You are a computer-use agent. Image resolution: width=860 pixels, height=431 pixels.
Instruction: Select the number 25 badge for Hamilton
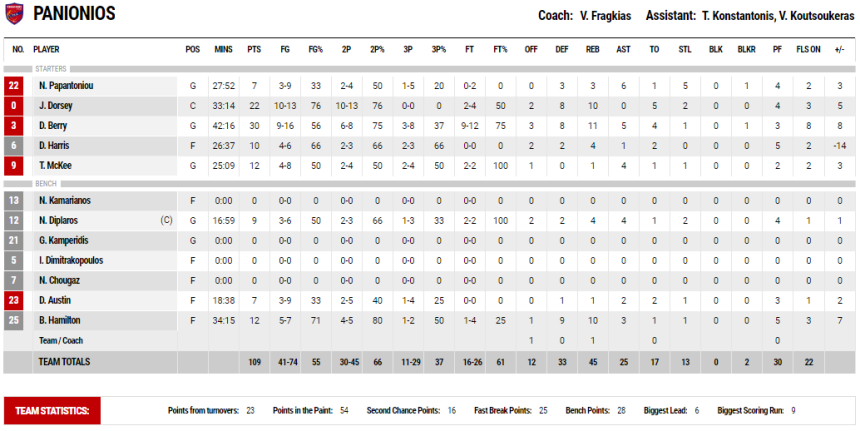pyautogui.click(x=14, y=320)
